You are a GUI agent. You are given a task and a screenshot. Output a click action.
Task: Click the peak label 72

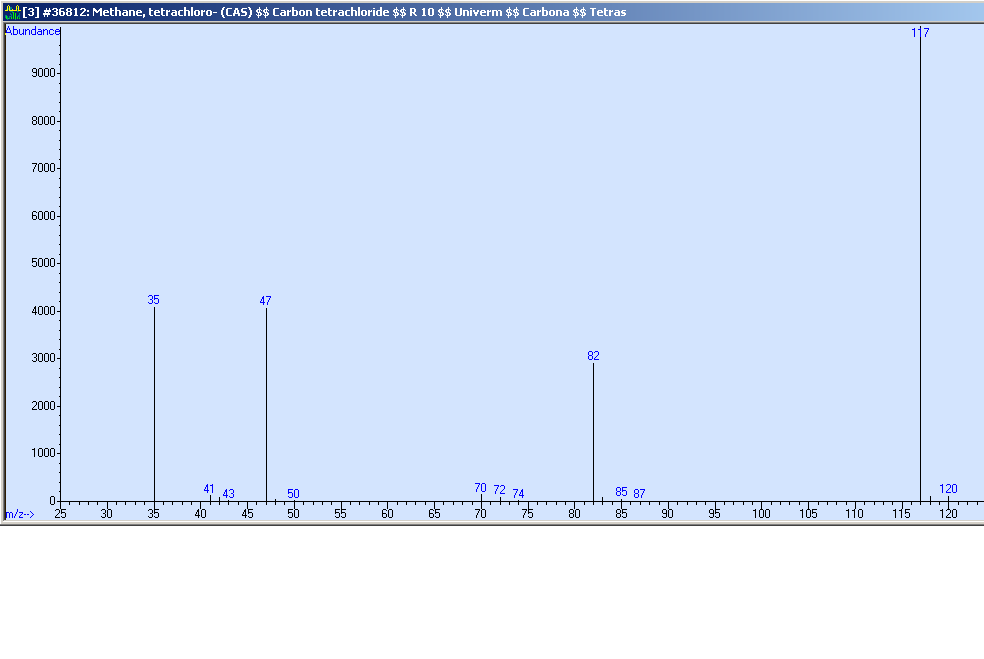click(x=500, y=490)
